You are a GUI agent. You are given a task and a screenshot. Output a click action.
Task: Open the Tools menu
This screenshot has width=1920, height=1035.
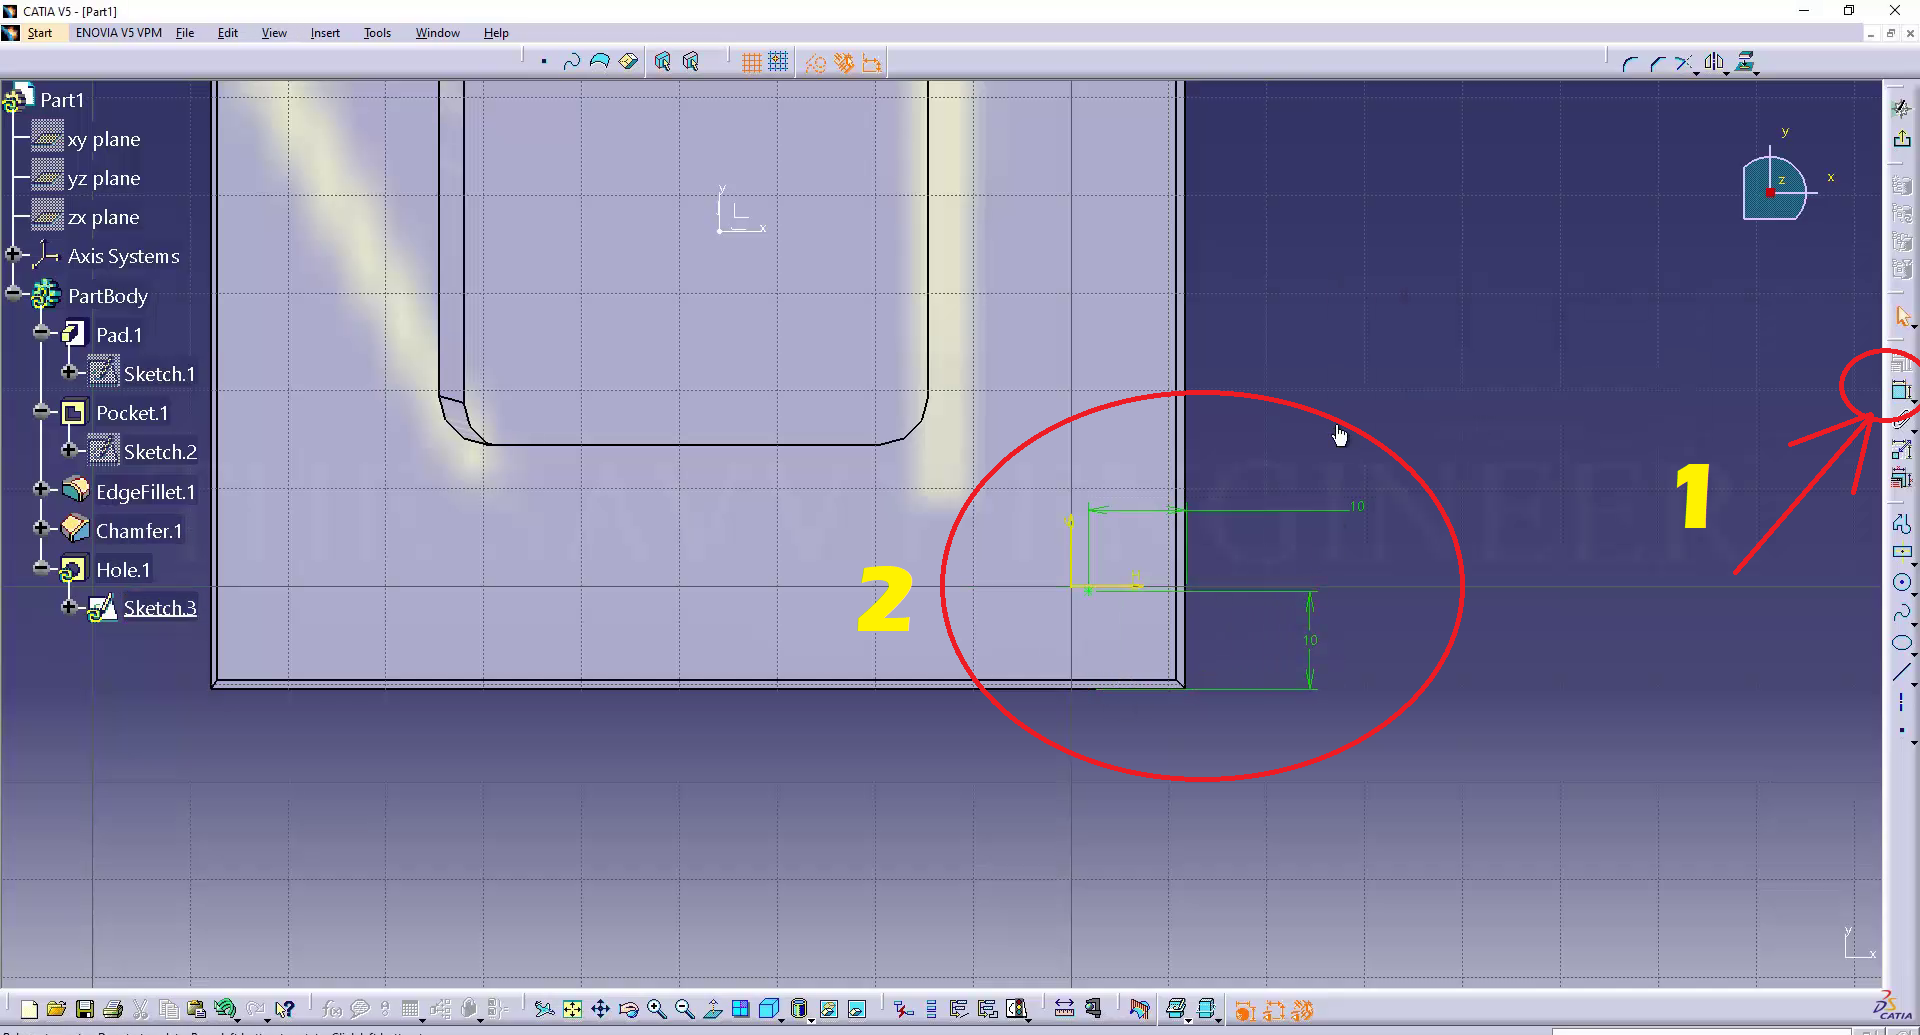click(x=377, y=33)
